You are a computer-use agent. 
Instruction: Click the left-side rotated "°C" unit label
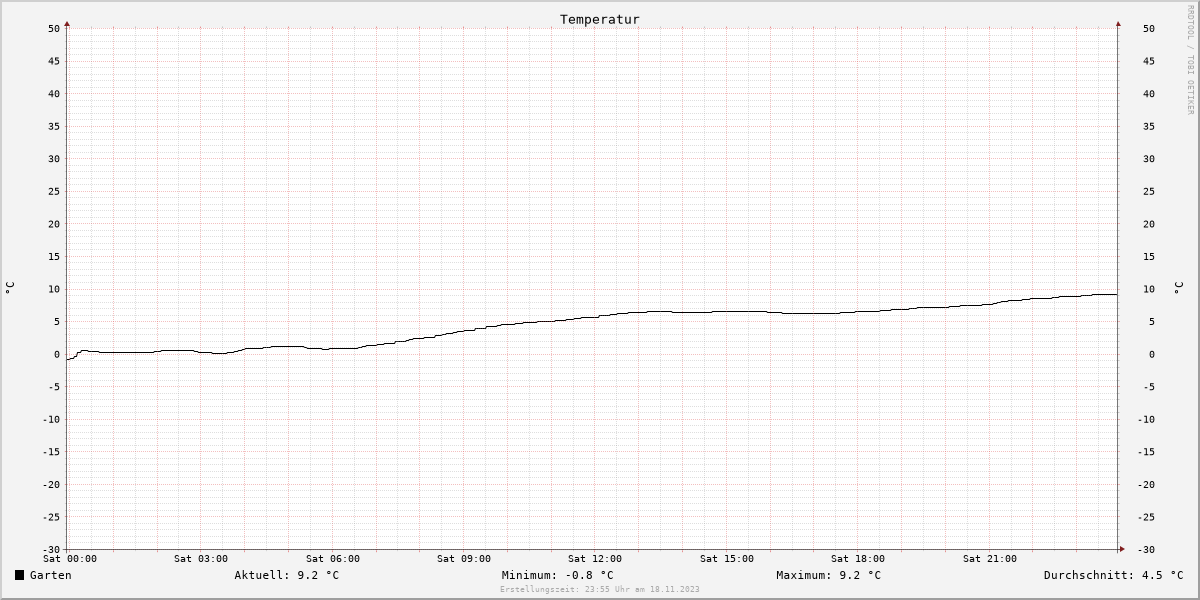coord(10,288)
